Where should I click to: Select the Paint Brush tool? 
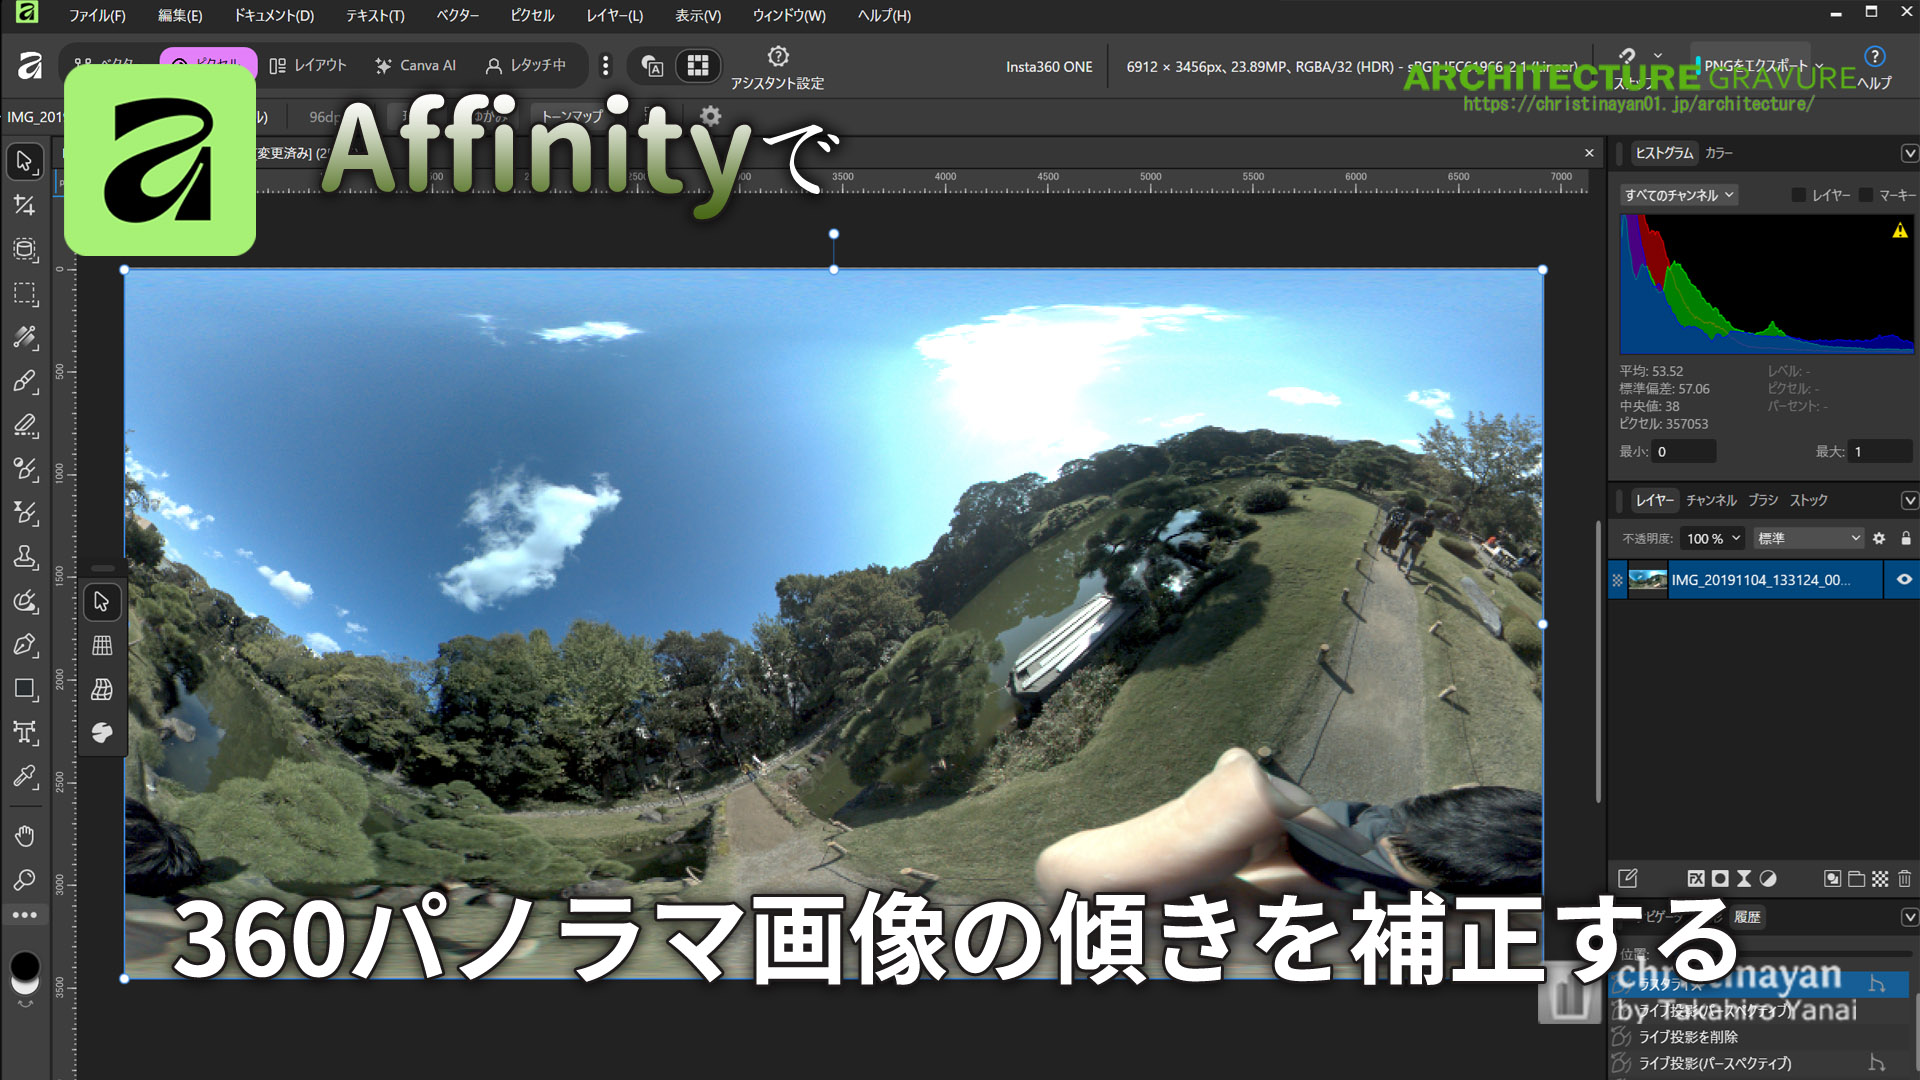(24, 381)
